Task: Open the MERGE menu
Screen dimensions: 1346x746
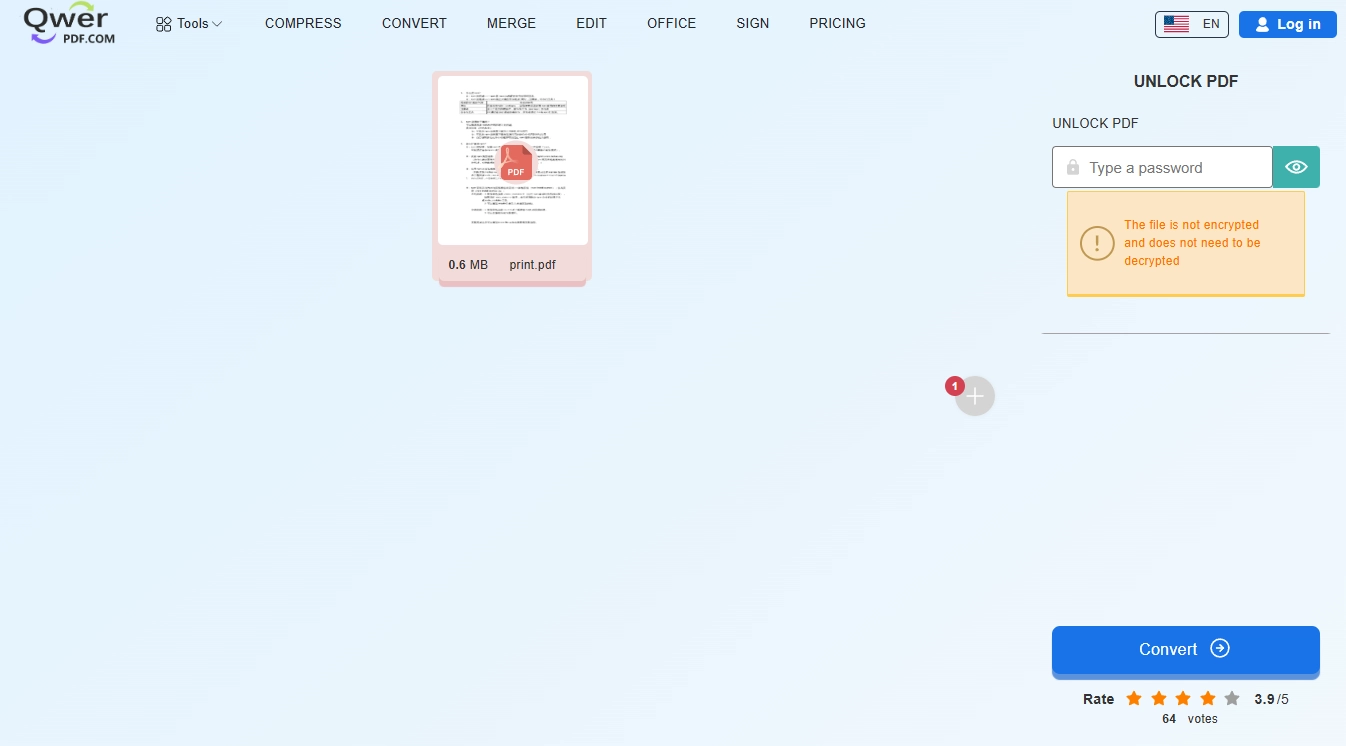Action: pyautogui.click(x=511, y=23)
